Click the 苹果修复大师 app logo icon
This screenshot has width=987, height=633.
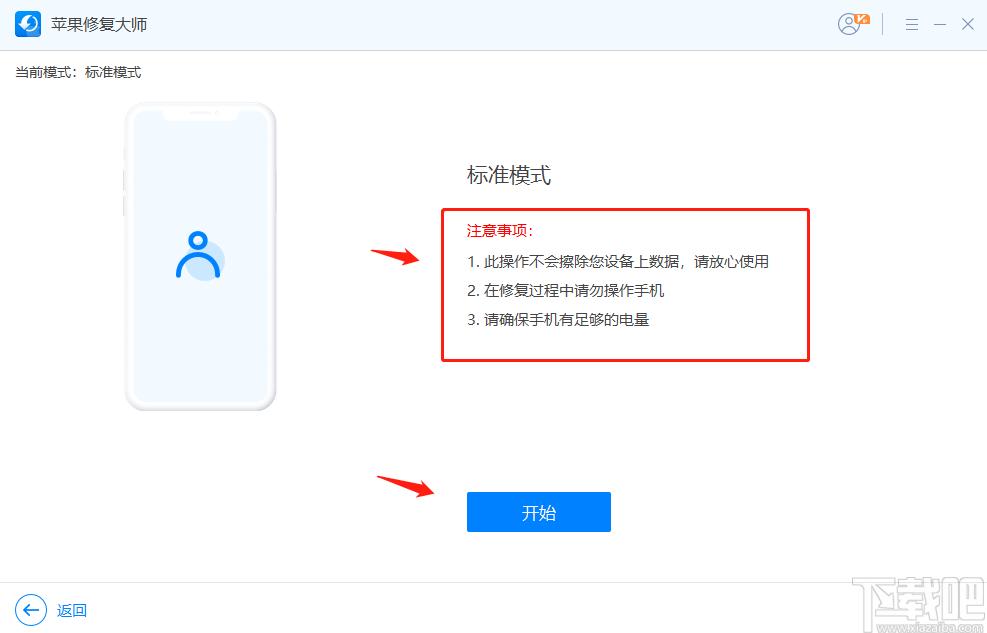click(x=28, y=24)
